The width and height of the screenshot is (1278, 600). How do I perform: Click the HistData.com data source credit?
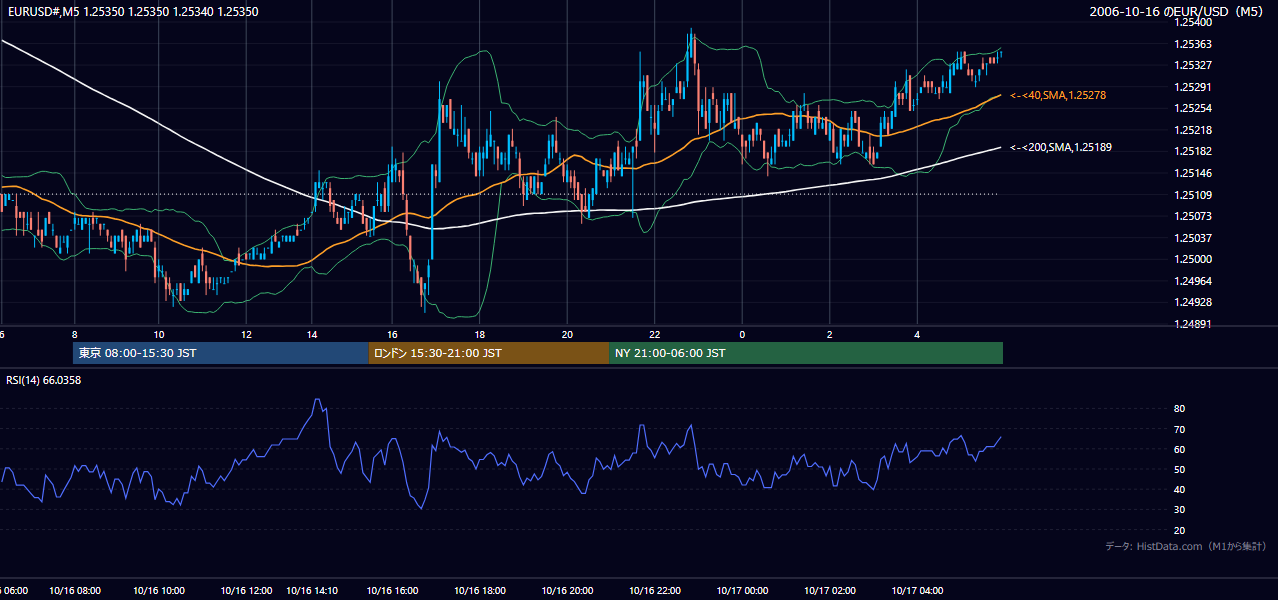point(1185,546)
